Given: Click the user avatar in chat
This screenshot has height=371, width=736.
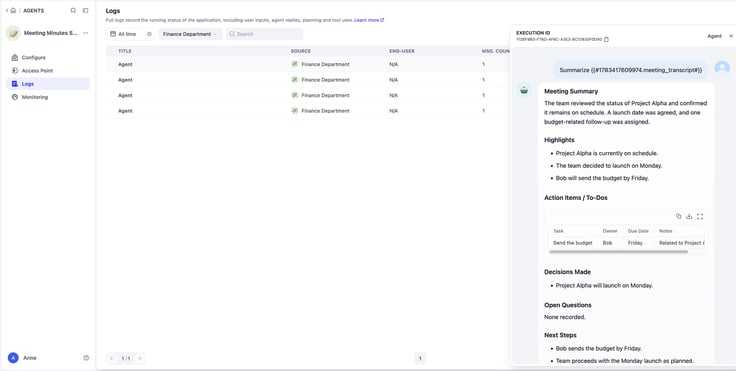Looking at the screenshot, I should [722, 68].
